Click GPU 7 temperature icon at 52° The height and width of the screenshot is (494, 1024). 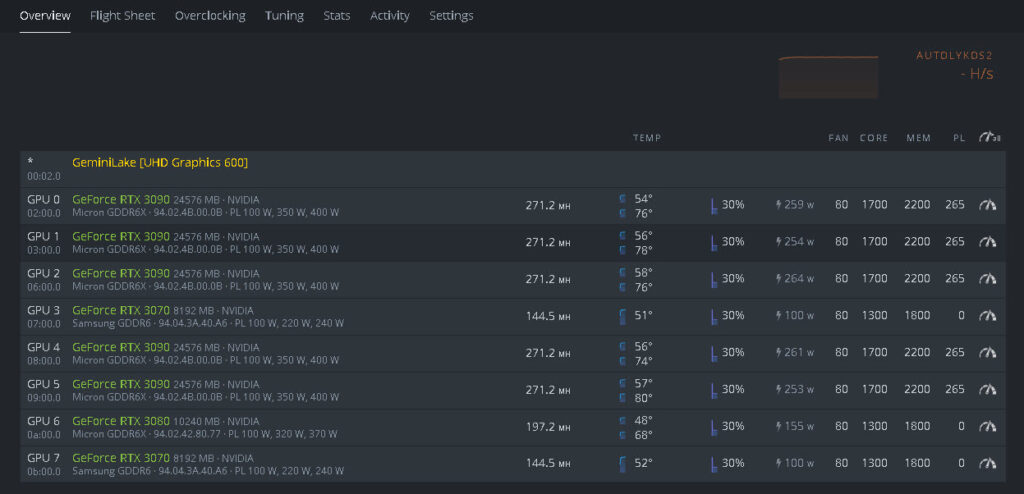point(622,464)
